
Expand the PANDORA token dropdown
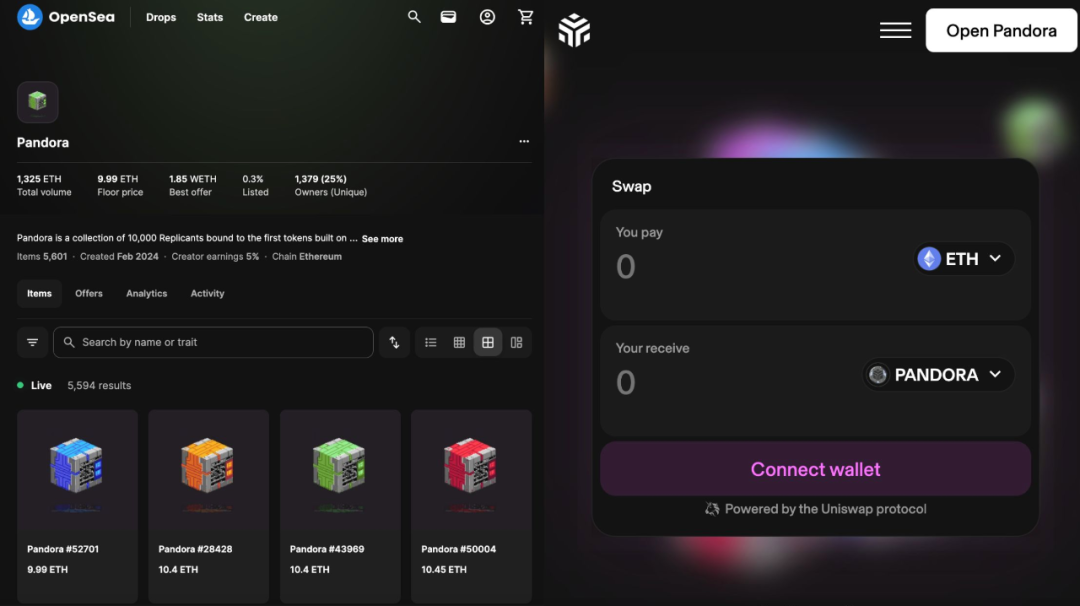click(938, 375)
